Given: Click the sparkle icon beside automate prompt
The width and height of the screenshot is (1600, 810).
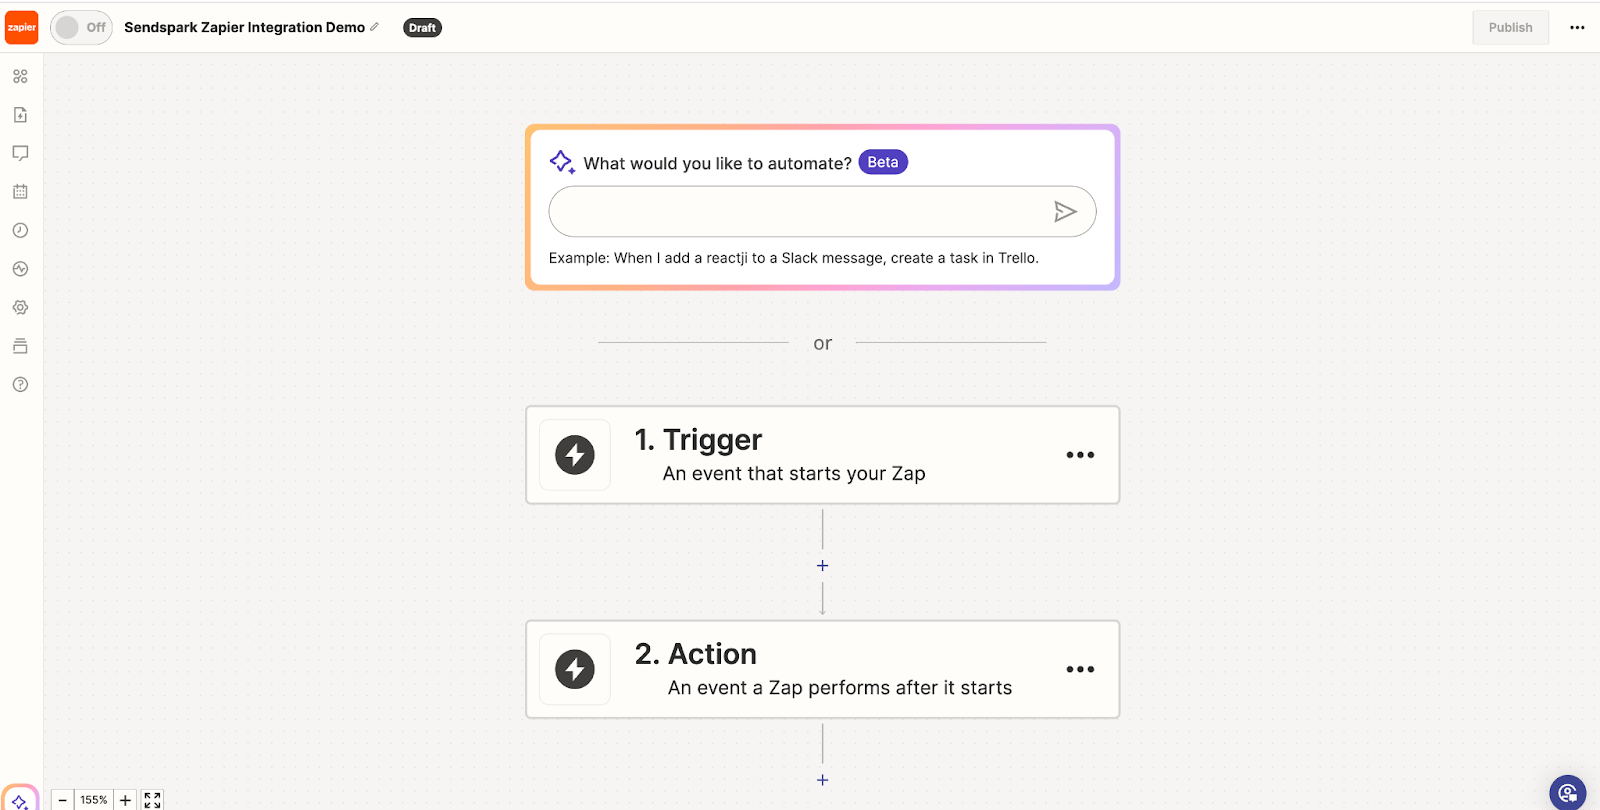Looking at the screenshot, I should point(562,162).
